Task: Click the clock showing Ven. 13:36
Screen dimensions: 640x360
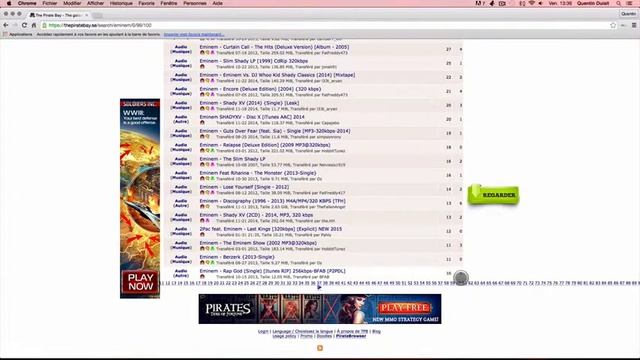Action: [x=560, y=3]
